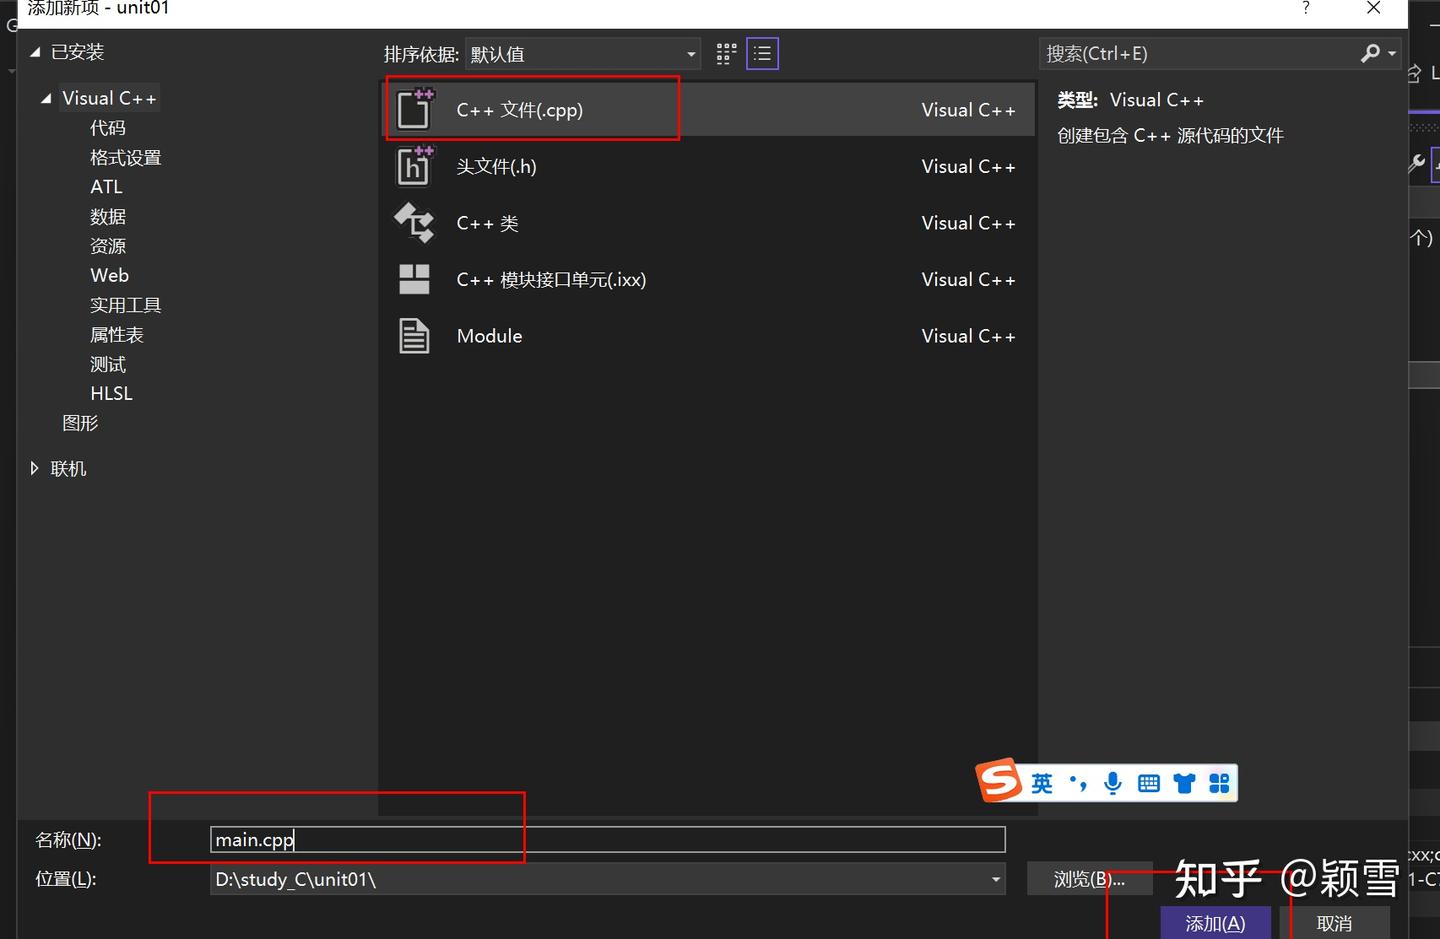1440x939 pixels.
Task: Switch to list view
Action: (762, 53)
